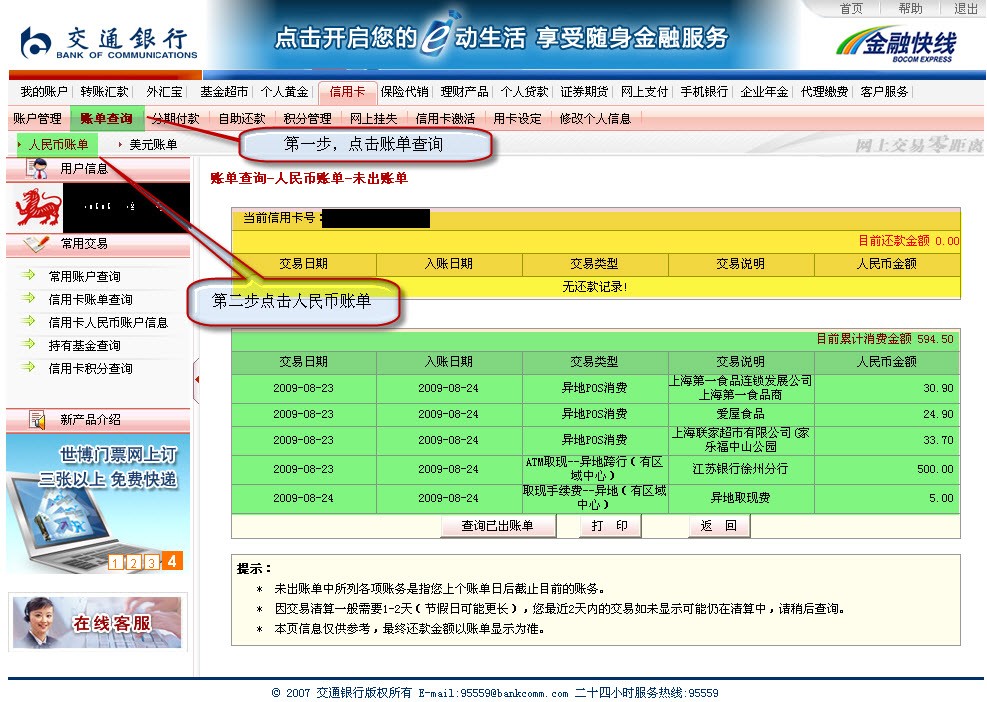This screenshot has width=987, height=702.
Task: Click 查询已出账单 button
Action: coord(497,526)
